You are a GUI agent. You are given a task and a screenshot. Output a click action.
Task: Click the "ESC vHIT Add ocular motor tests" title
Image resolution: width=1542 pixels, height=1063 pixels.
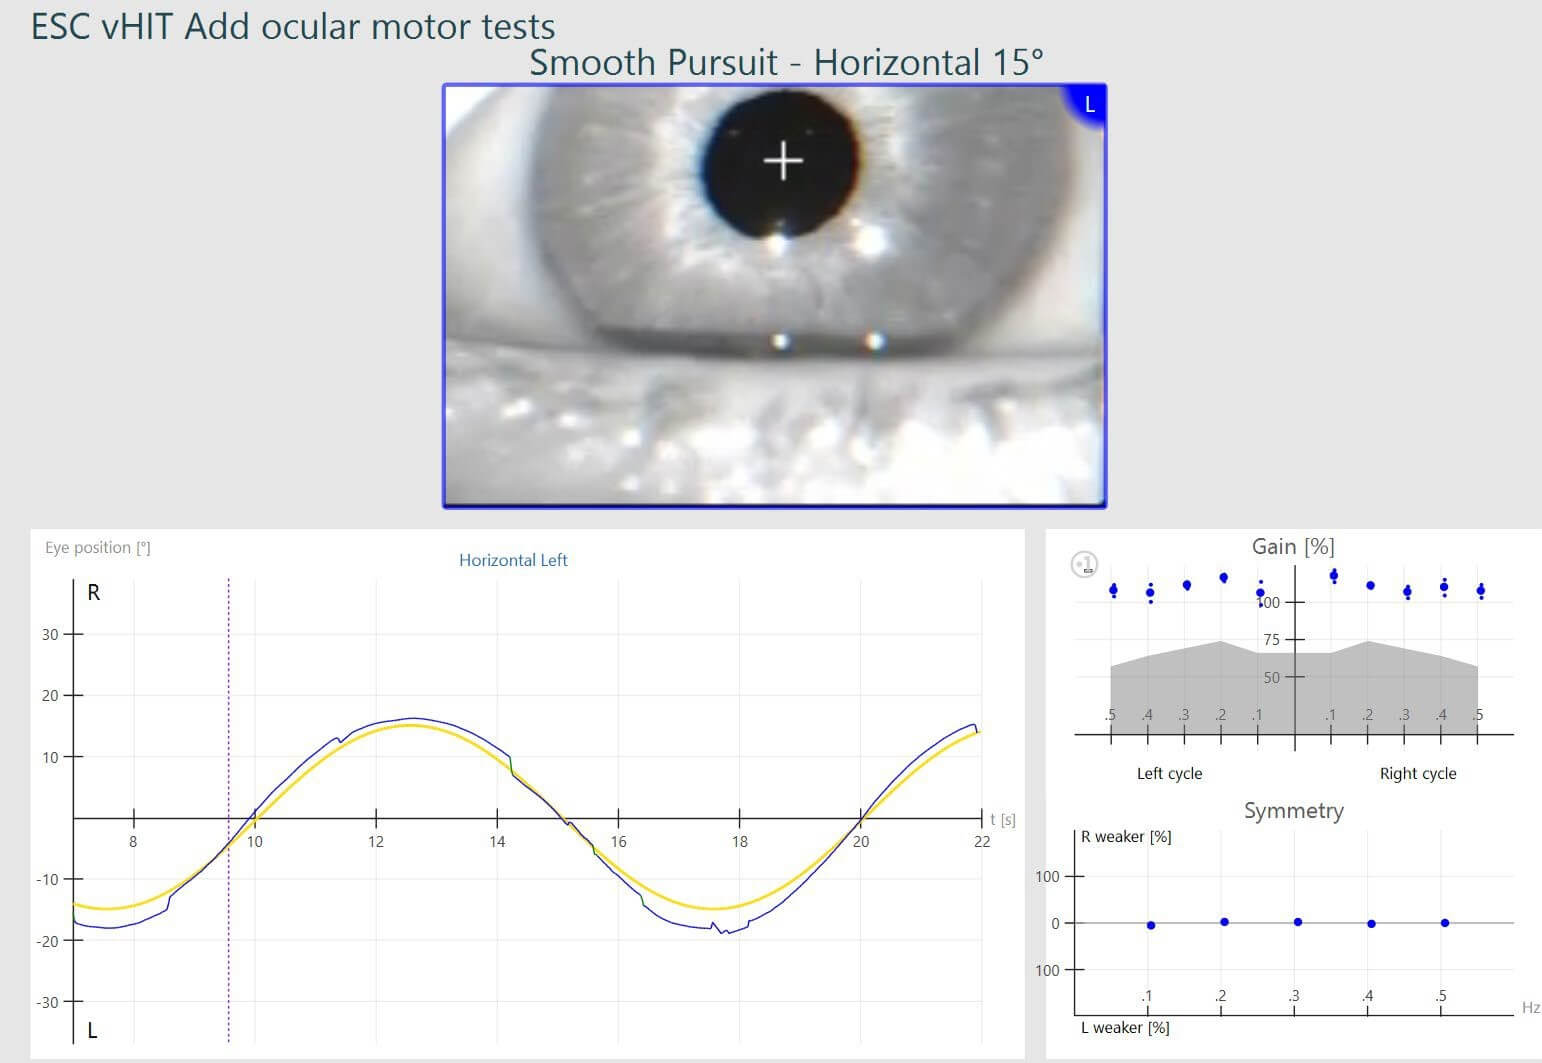click(292, 26)
